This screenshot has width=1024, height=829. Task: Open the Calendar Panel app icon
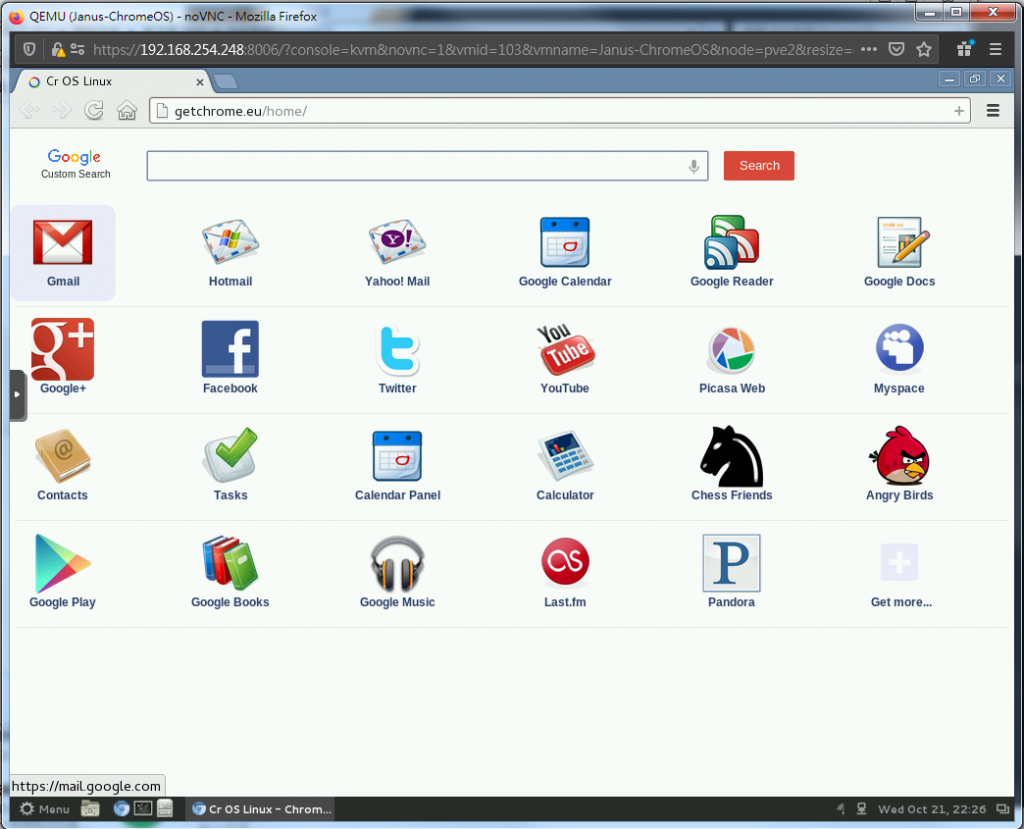pyautogui.click(x=397, y=456)
